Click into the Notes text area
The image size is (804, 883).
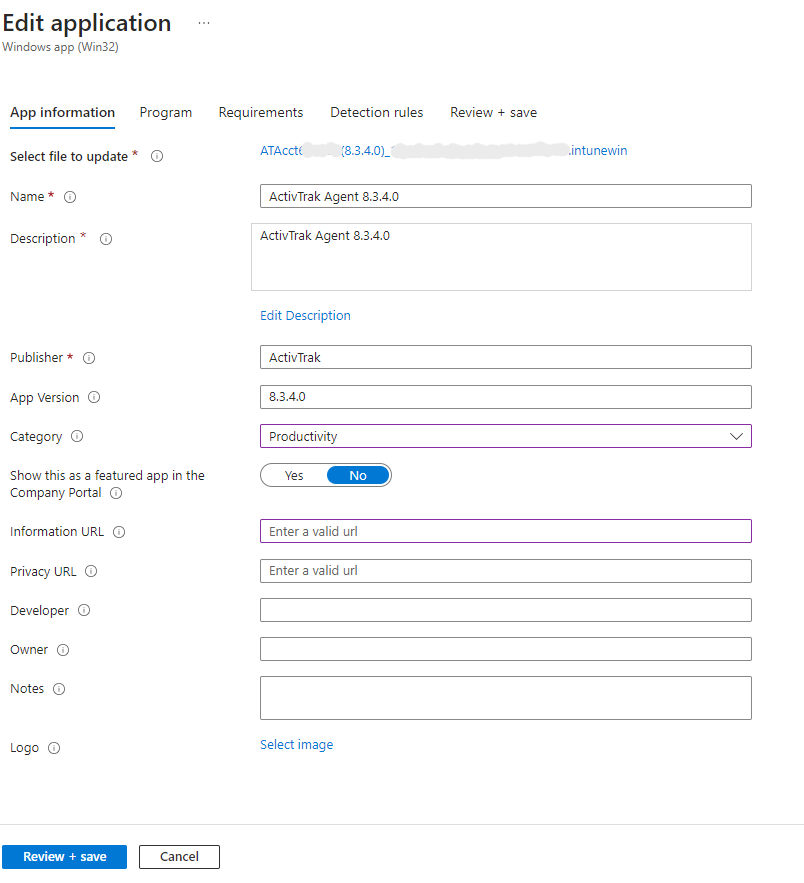tap(506, 698)
